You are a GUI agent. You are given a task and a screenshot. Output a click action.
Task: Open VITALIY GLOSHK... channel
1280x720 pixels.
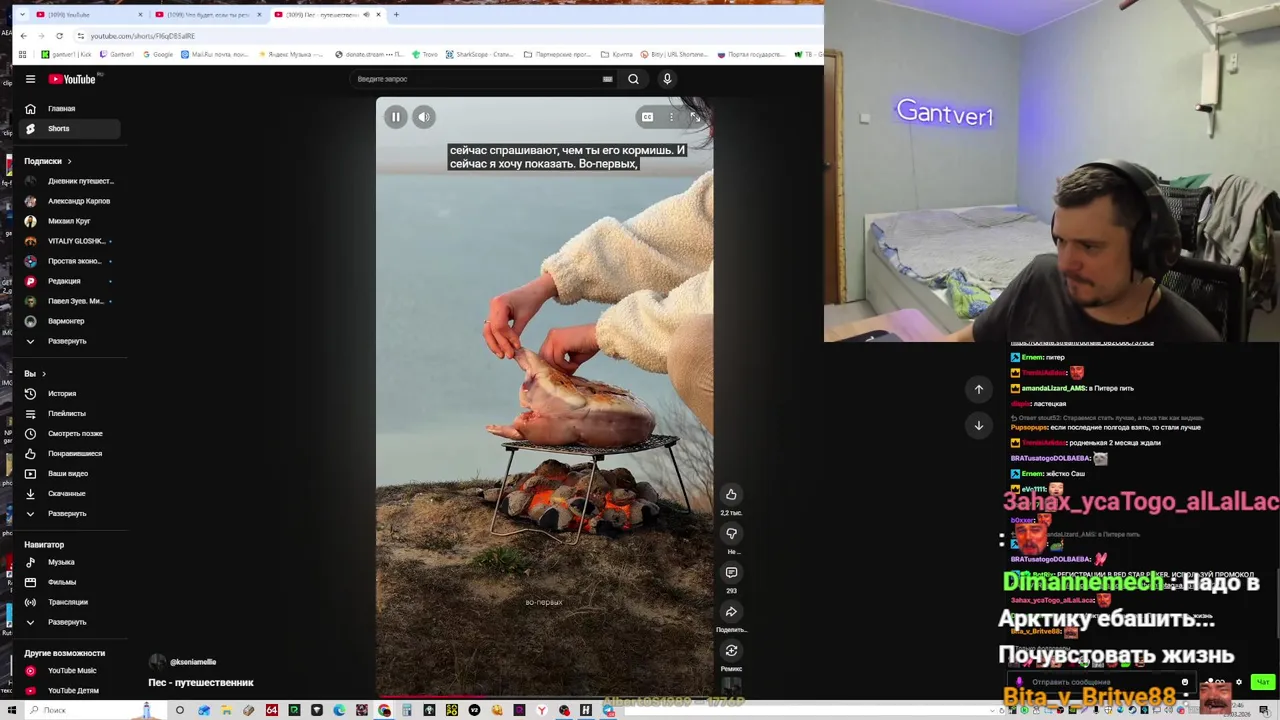69,241
